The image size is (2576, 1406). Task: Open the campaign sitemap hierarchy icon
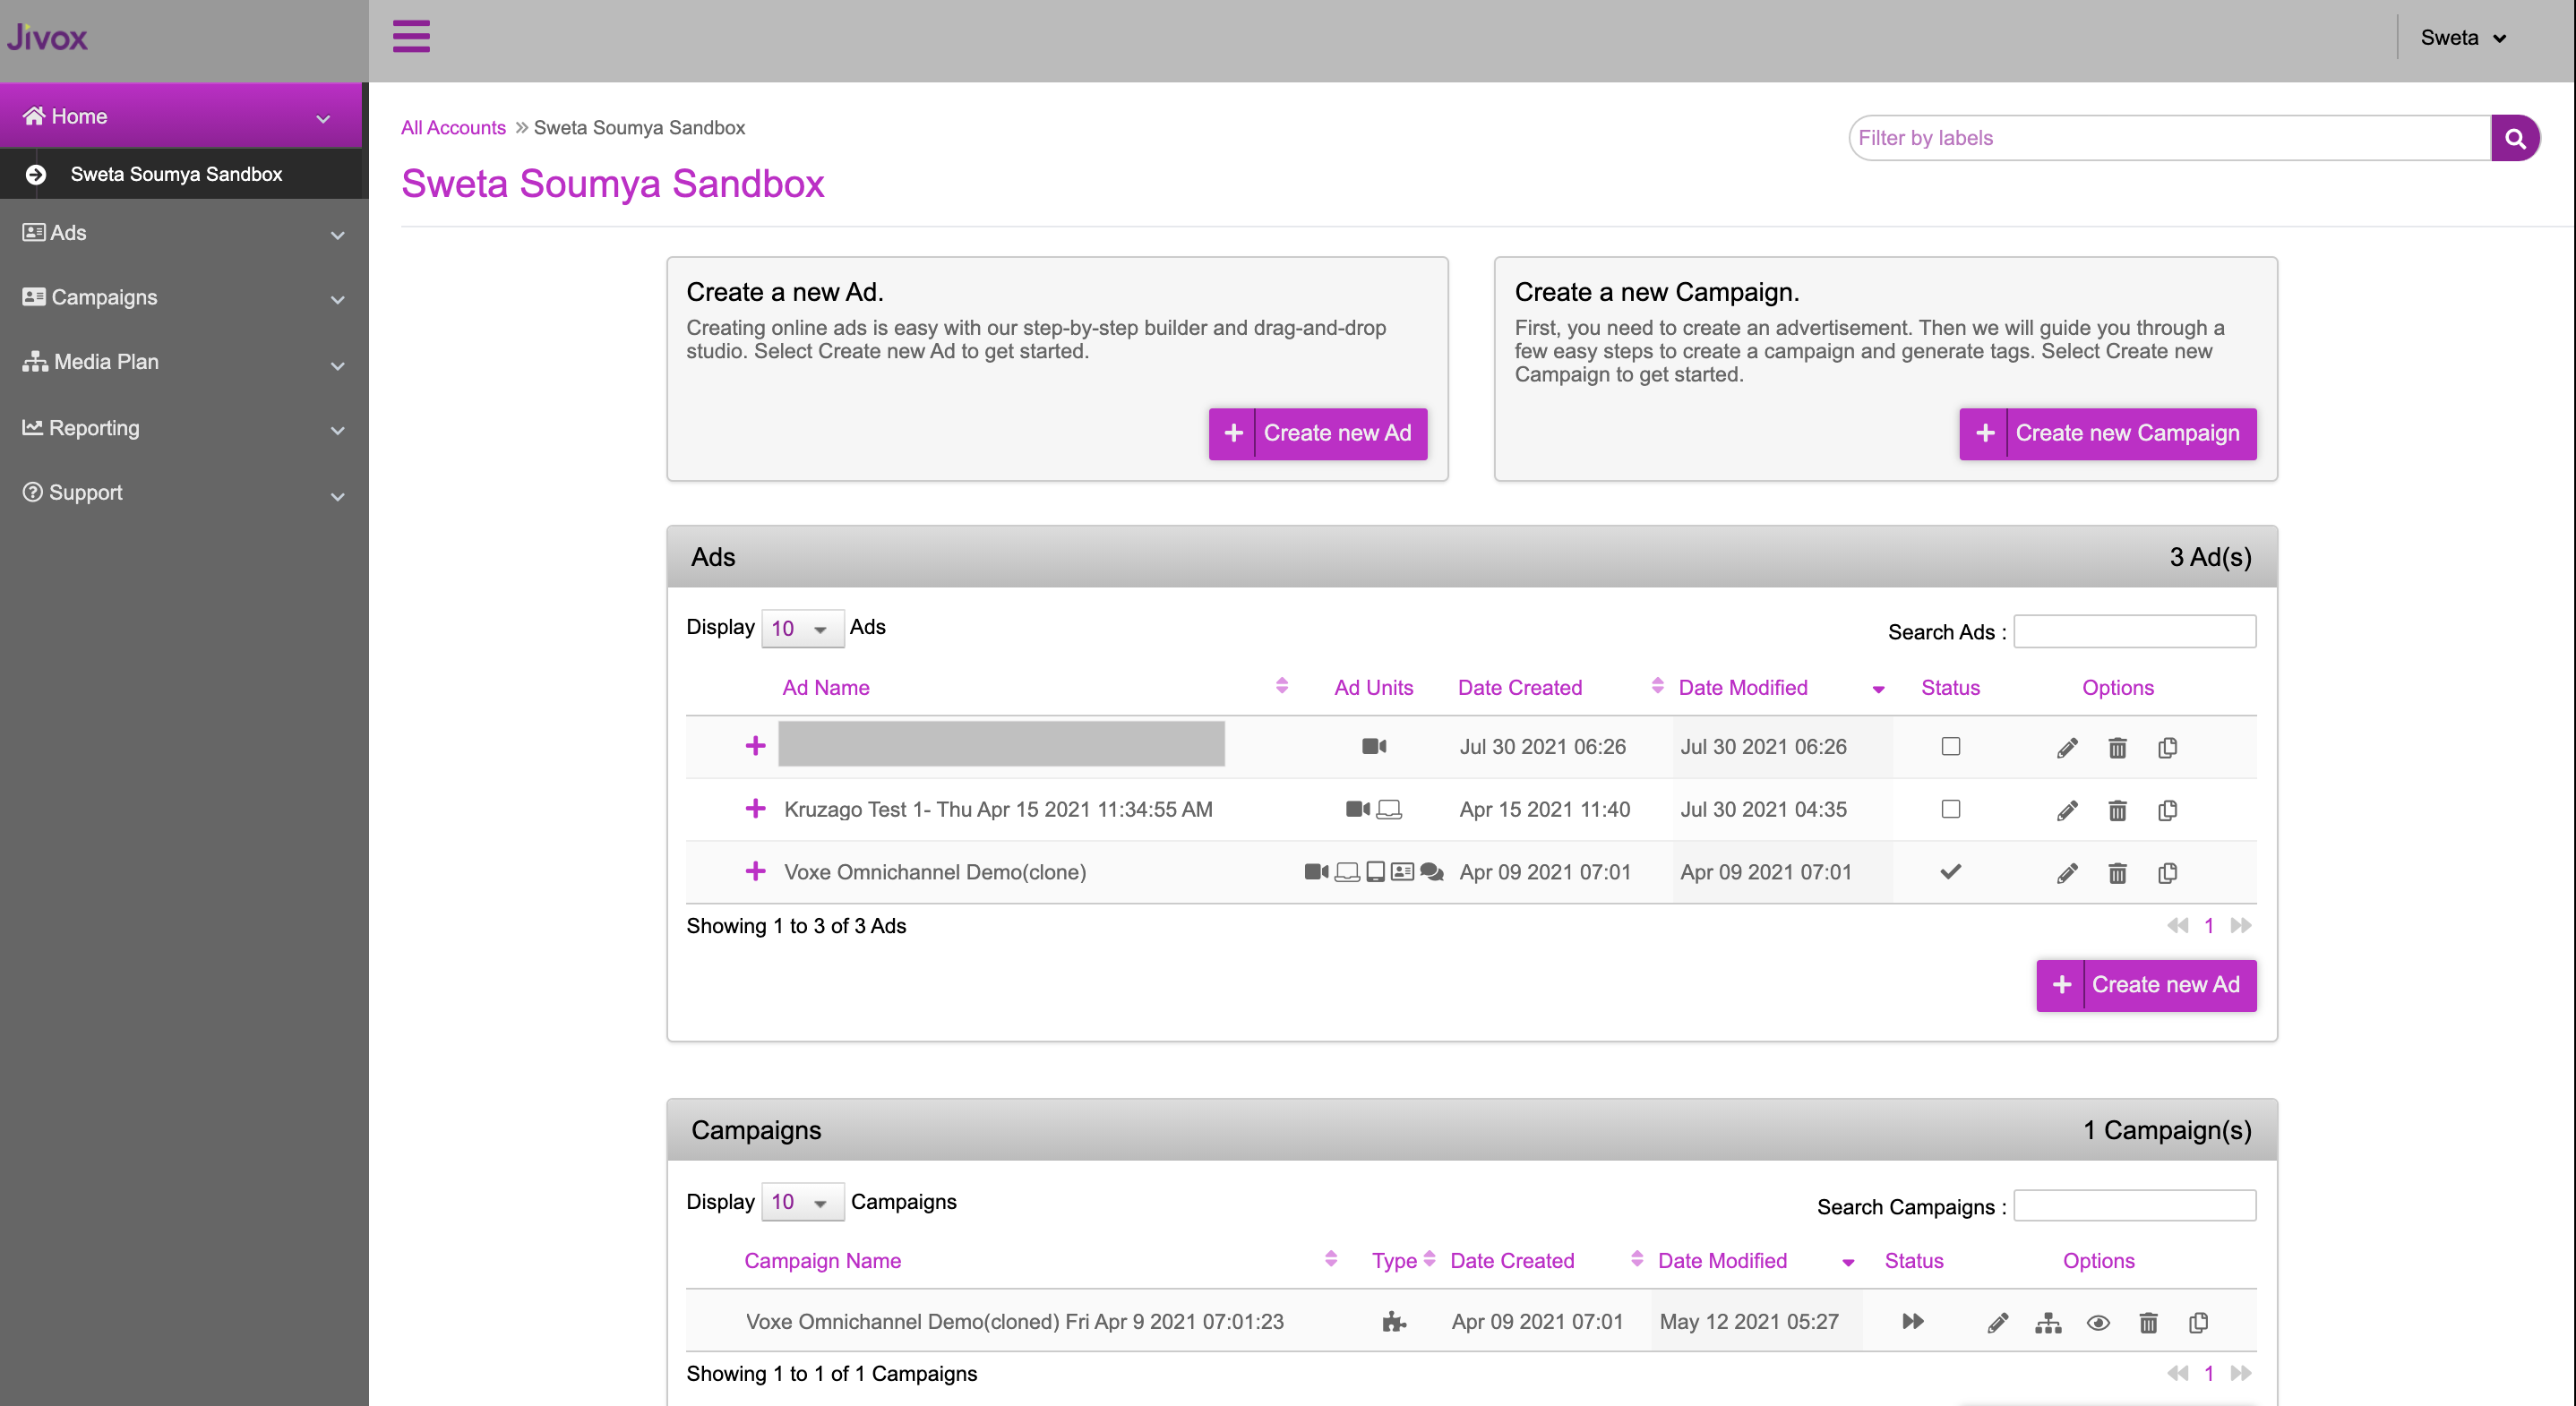click(x=2048, y=1322)
